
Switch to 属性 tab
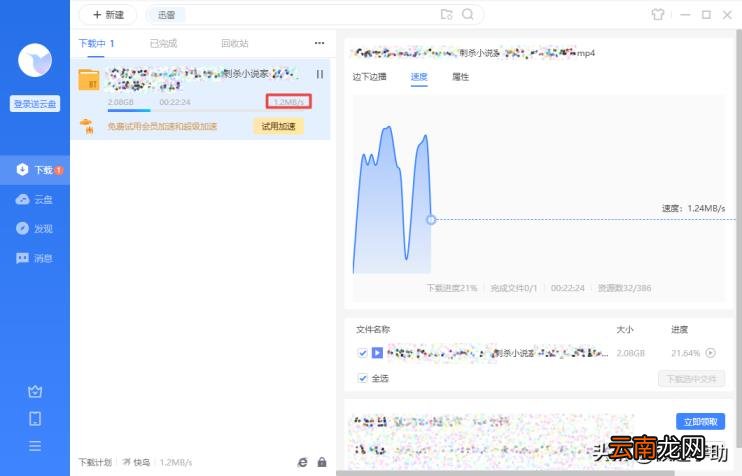coord(460,77)
